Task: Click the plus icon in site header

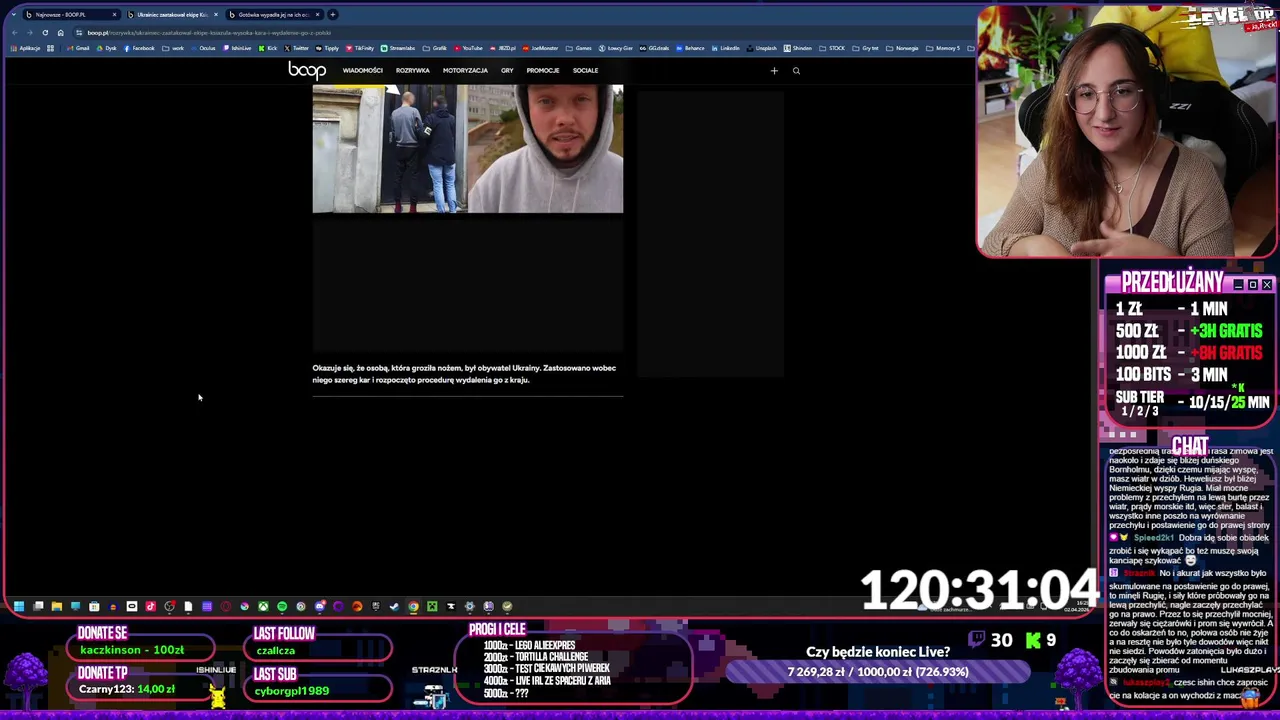Action: (774, 70)
